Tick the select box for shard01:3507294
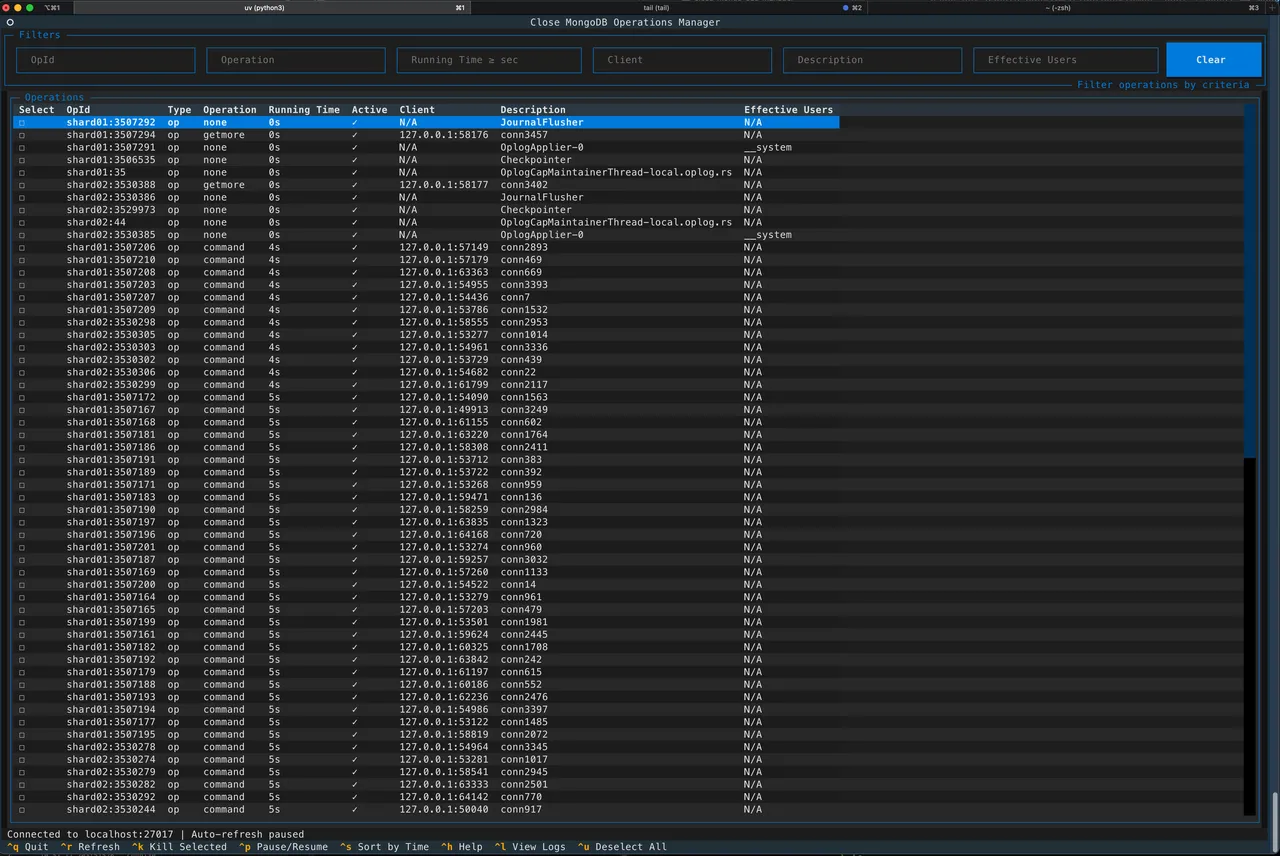Viewport: 1280px width, 856px height. pos(22,135)
